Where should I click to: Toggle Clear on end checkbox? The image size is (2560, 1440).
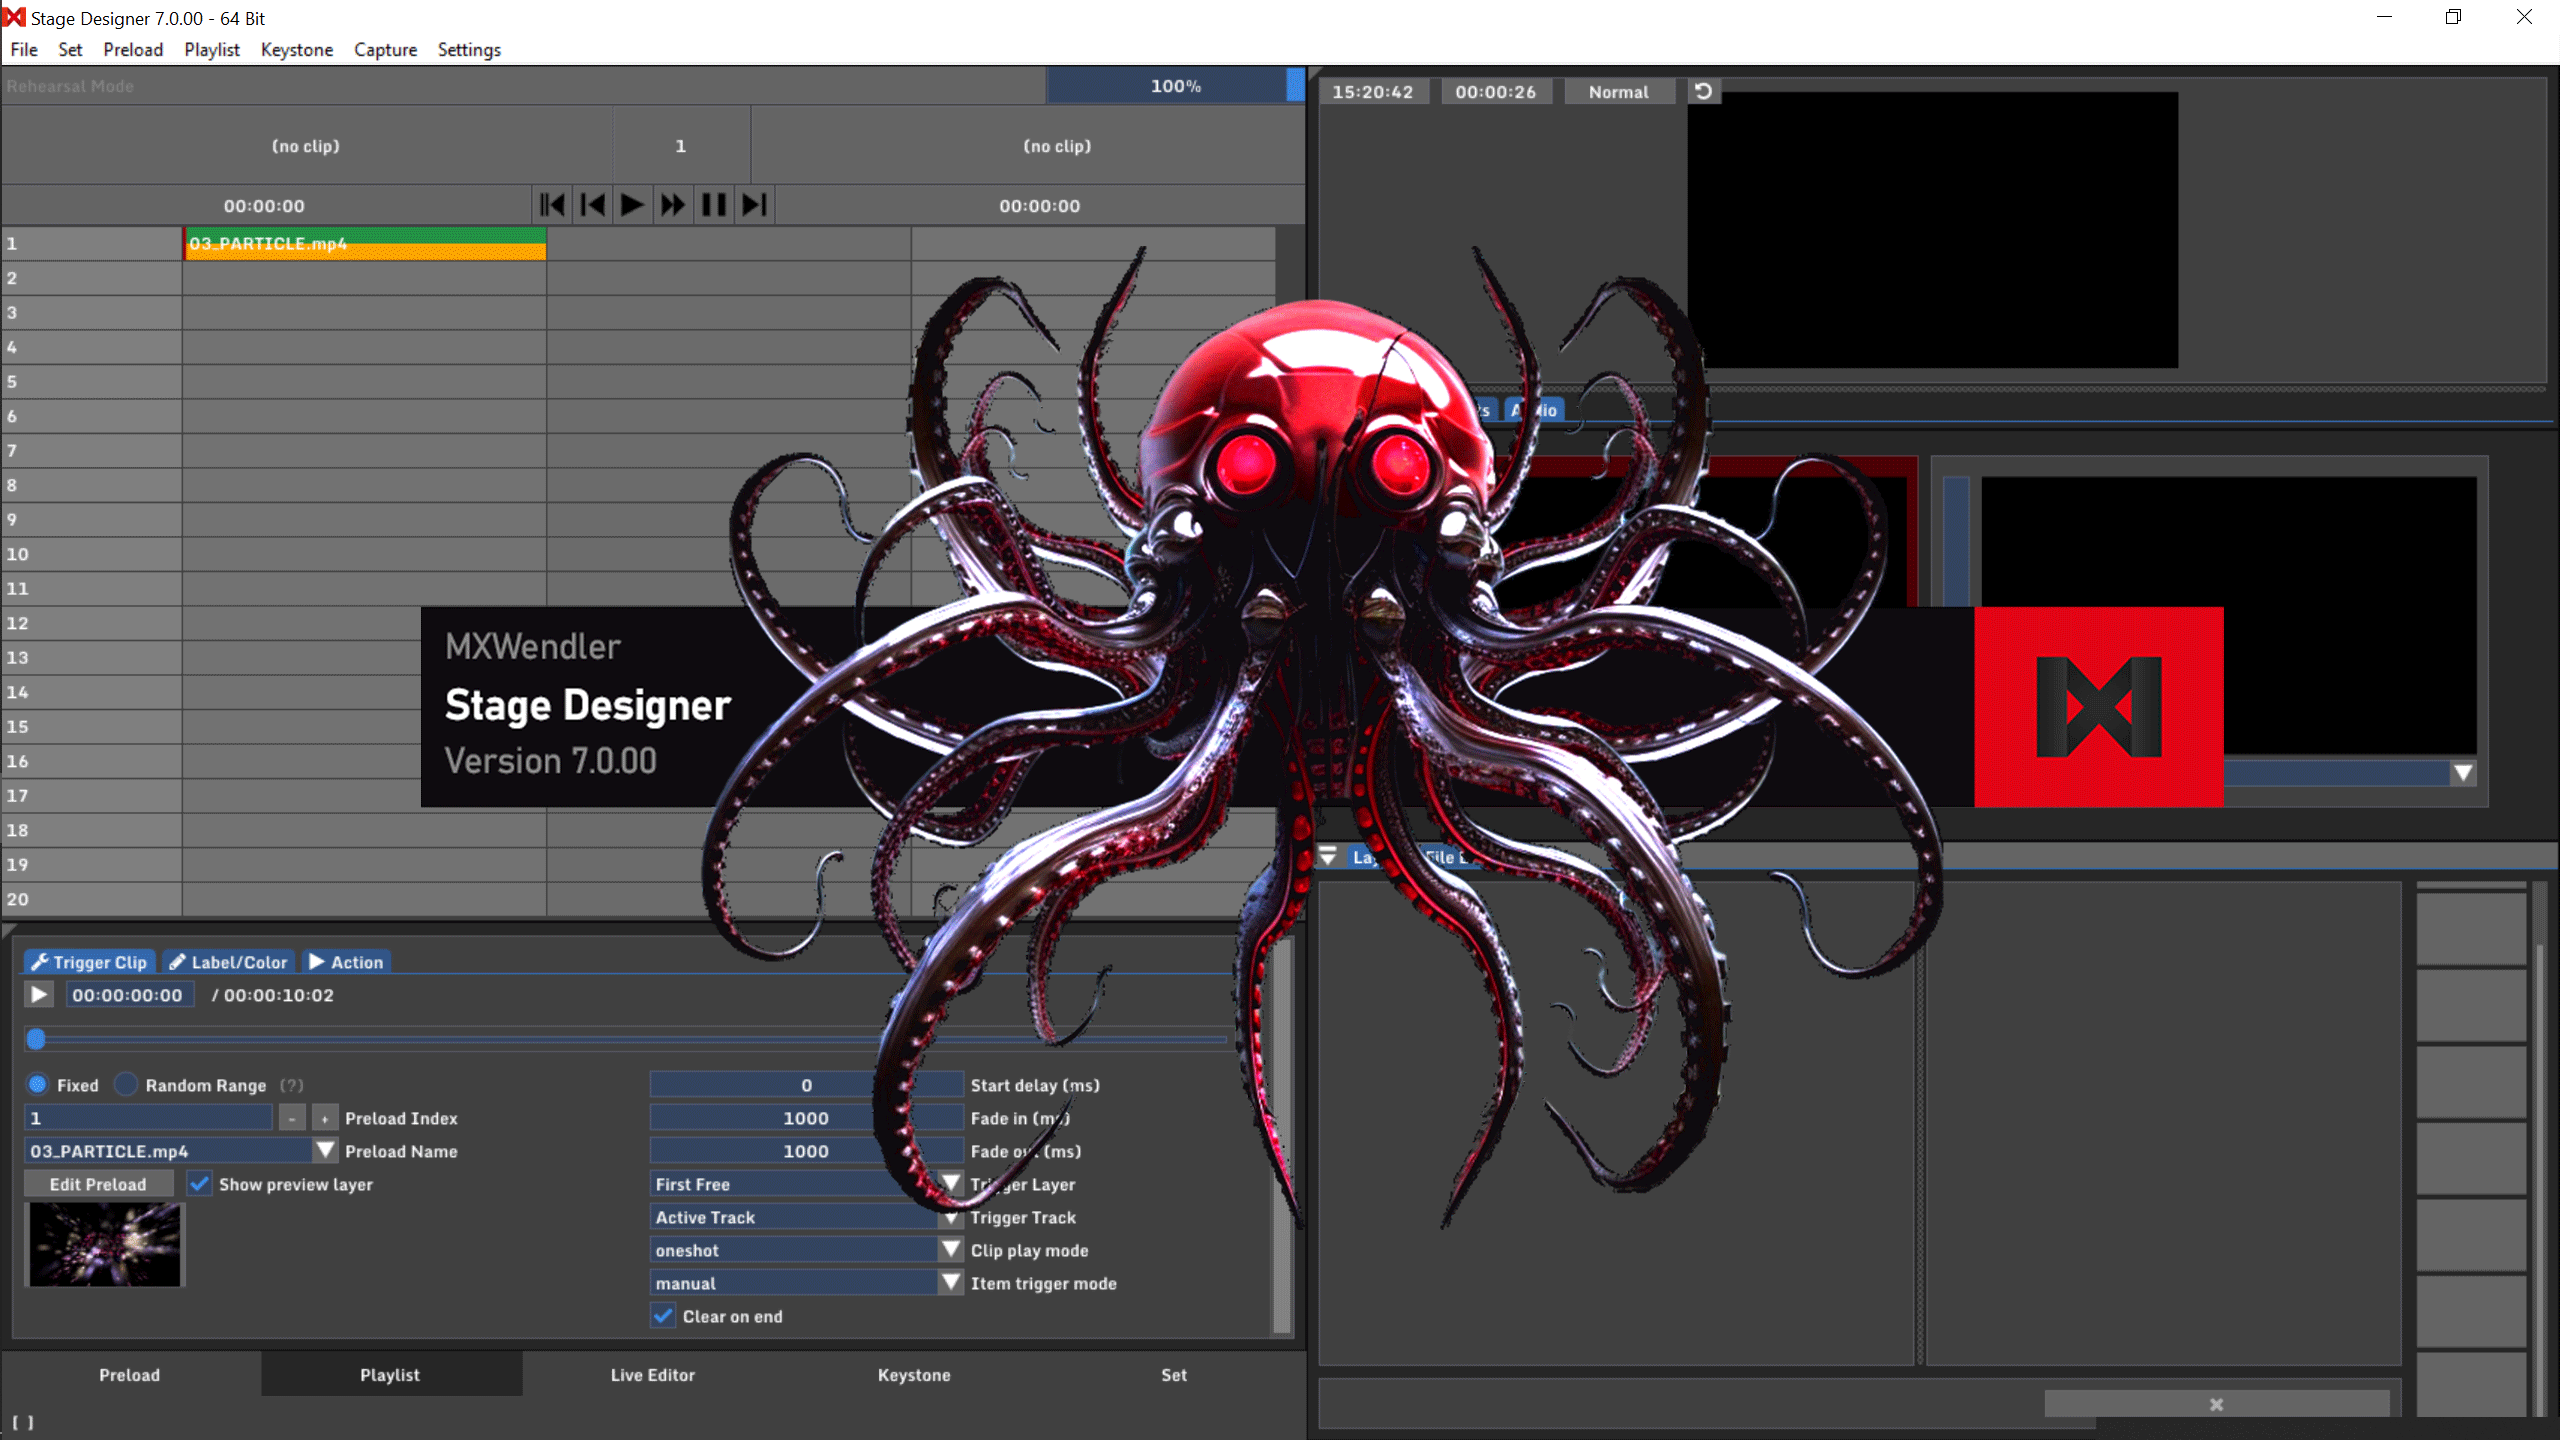point(663,1316)
